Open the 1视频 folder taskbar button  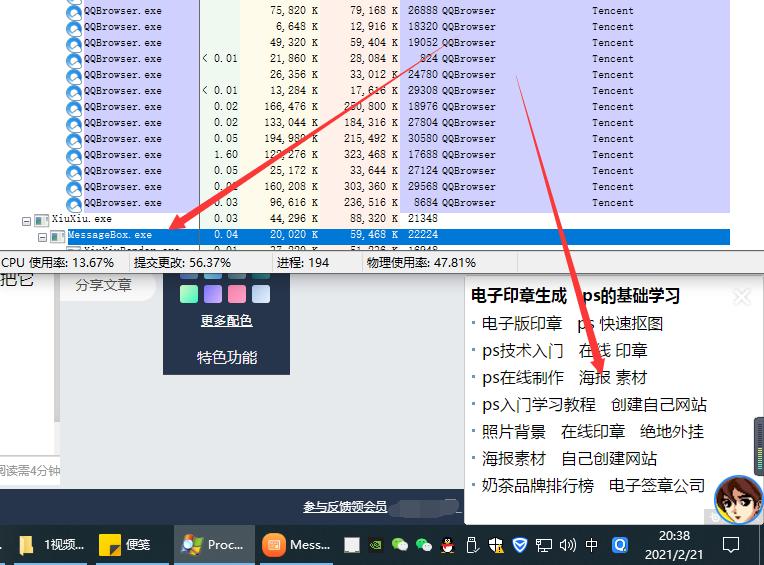click(x=52, y=545)
